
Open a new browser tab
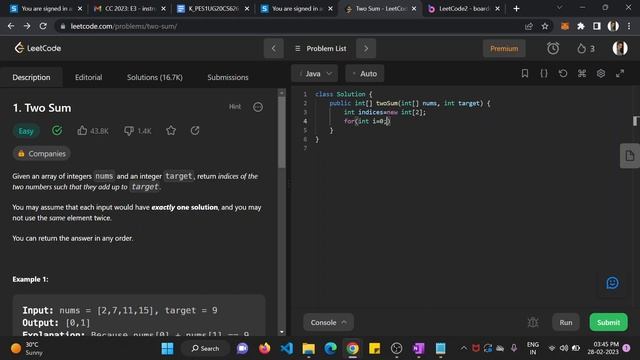(x=516, y=9)
